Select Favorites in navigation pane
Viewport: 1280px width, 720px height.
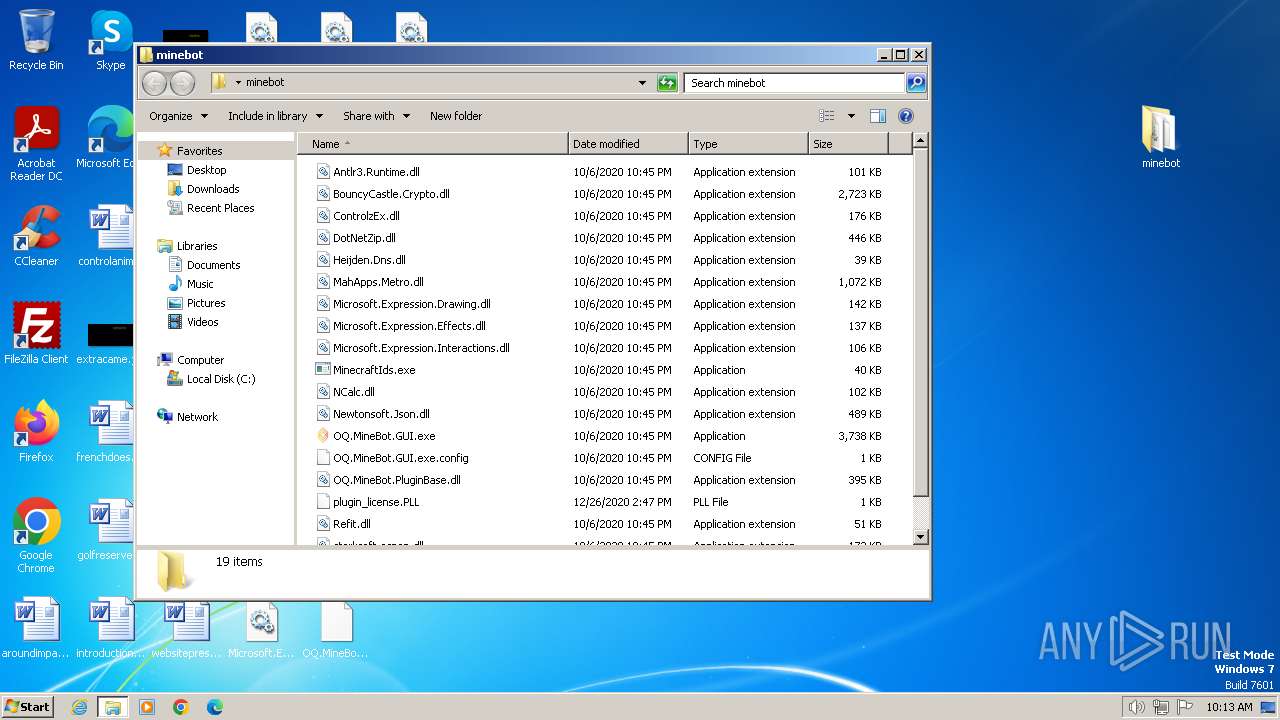199,151
